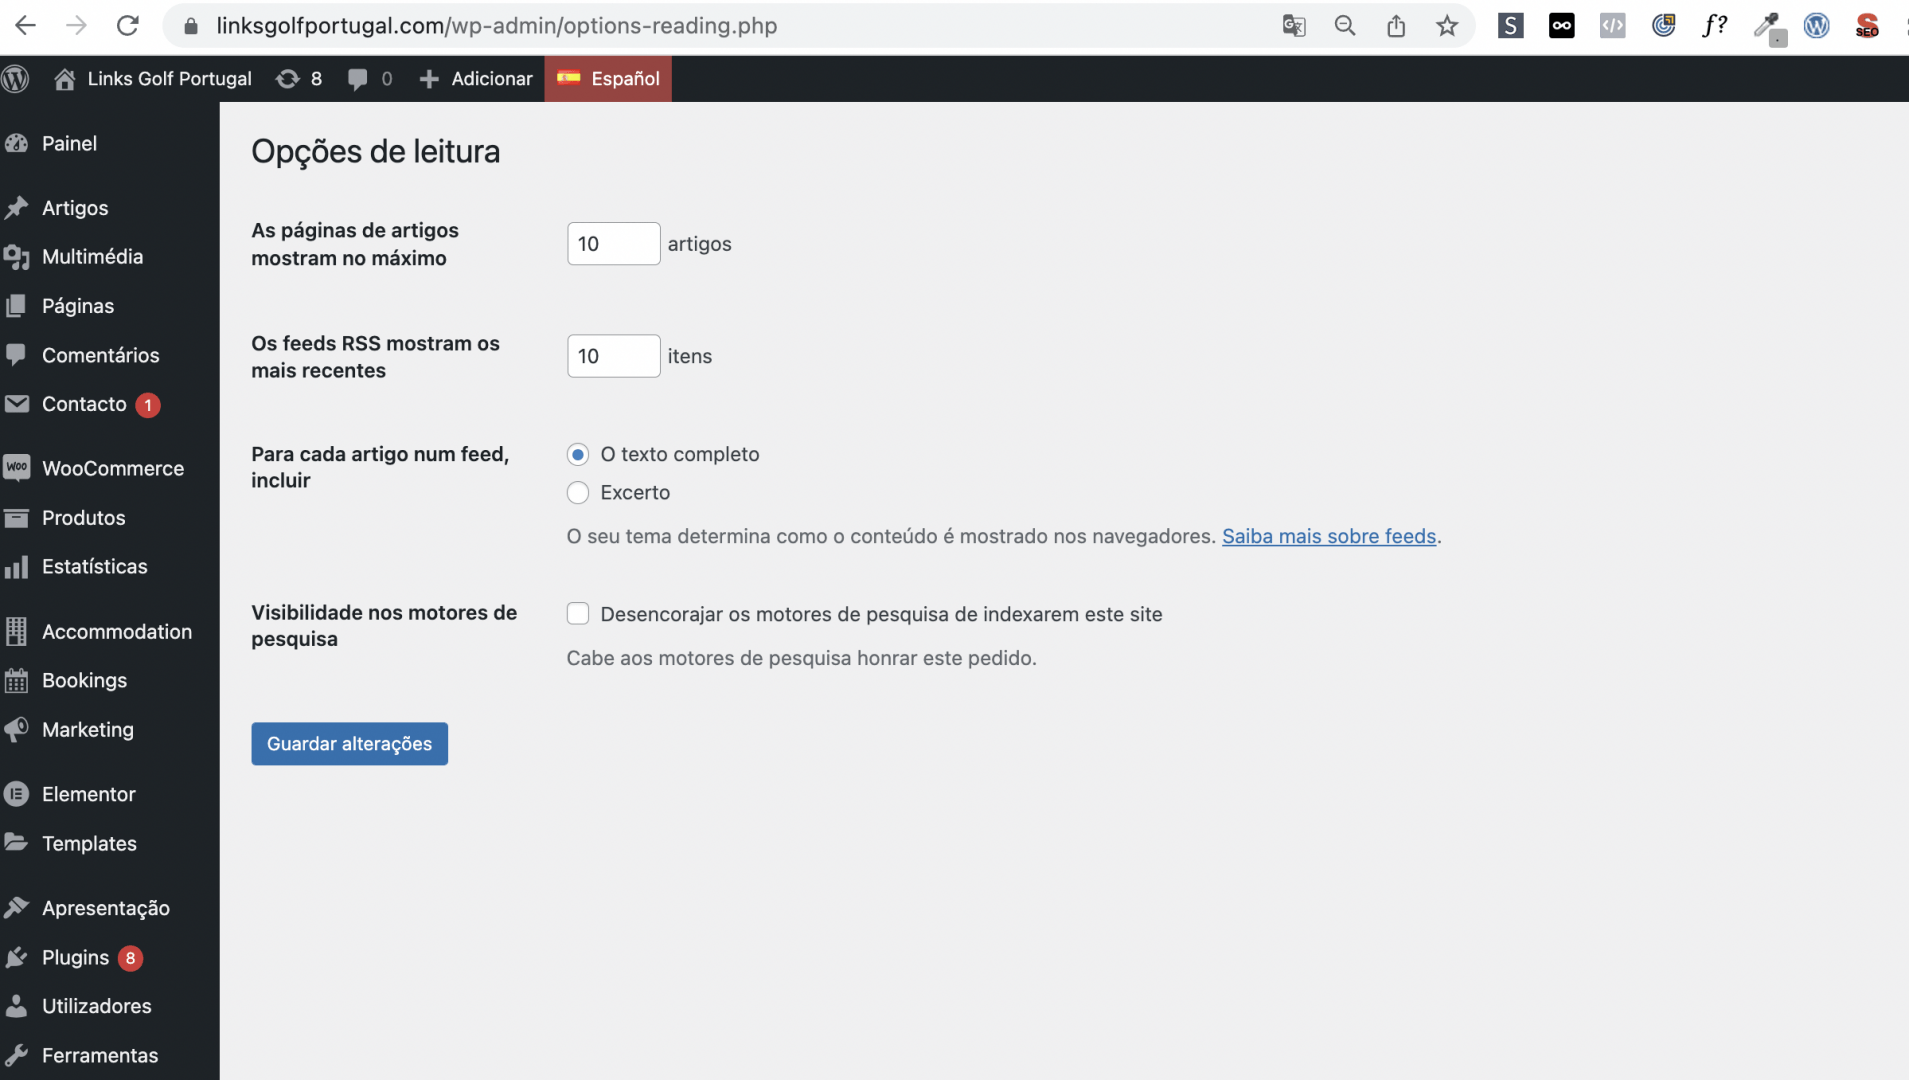Click the SEO extension icon in toolbar
The image size is (1909, 1080).
1867,26
